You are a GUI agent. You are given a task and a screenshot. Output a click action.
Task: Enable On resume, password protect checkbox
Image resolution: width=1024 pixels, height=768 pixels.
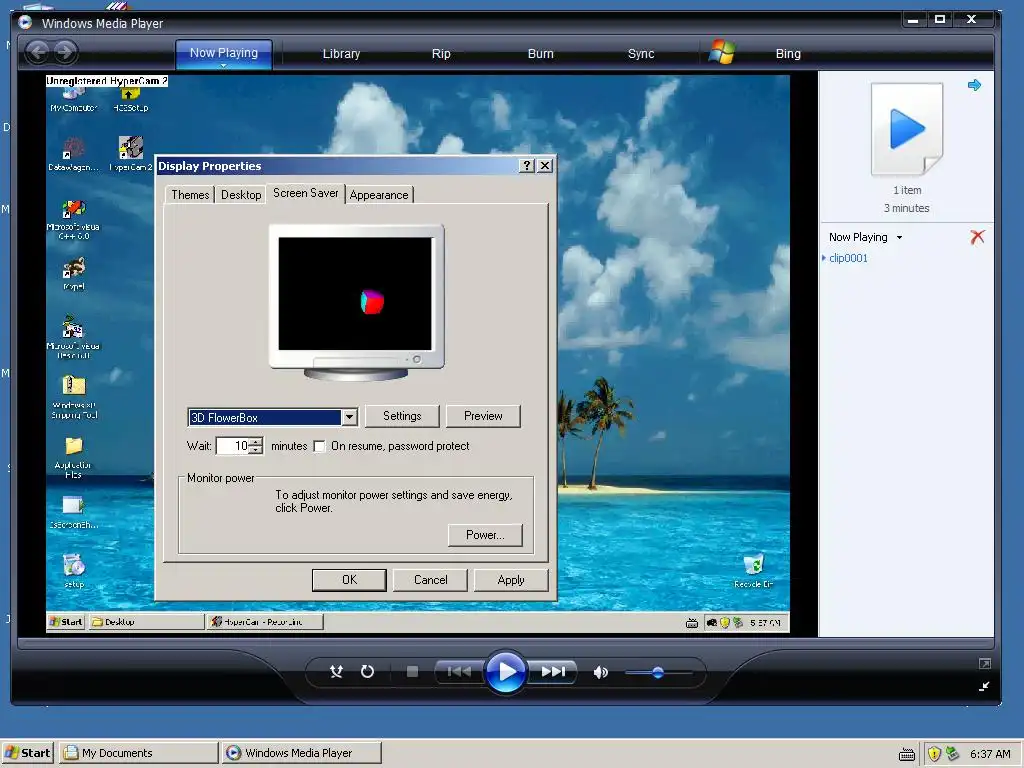pos(319,447)
